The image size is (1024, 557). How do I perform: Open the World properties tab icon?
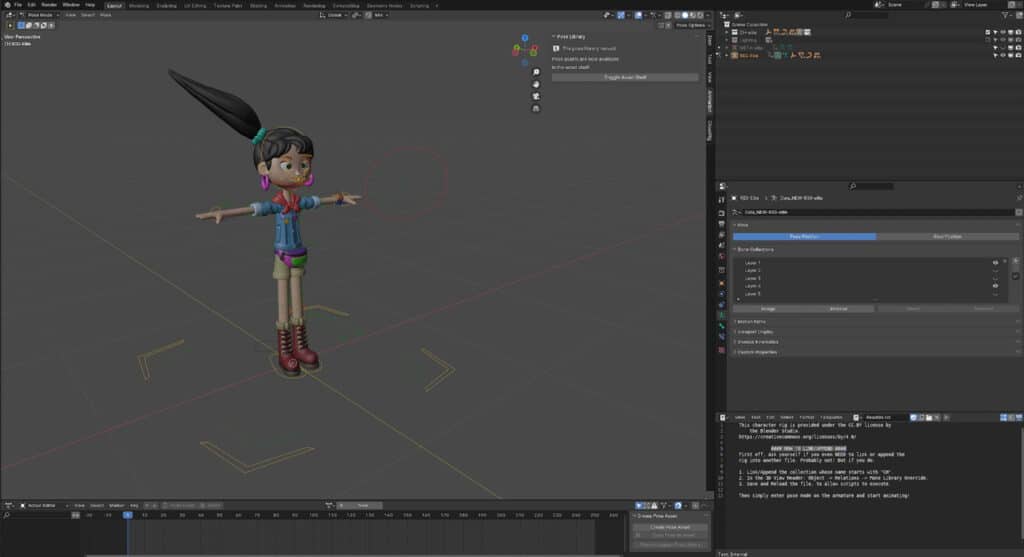722,257
